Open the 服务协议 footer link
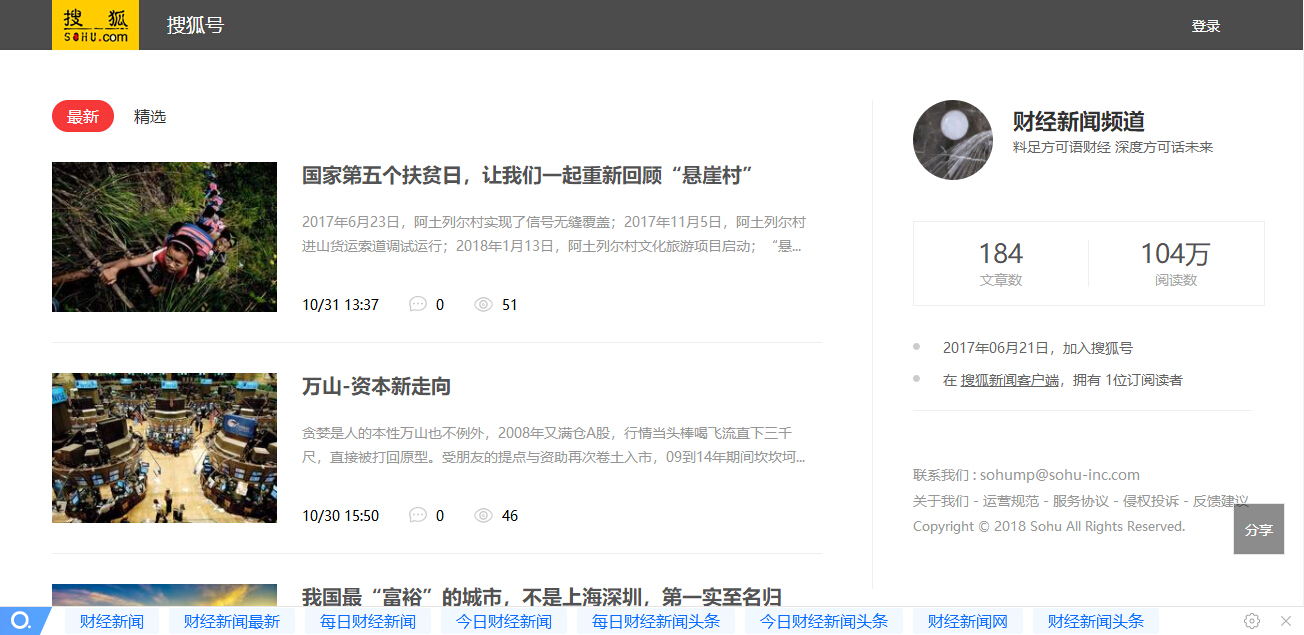This screenshot has height=635, width=1304. (x=1081, y=501)
